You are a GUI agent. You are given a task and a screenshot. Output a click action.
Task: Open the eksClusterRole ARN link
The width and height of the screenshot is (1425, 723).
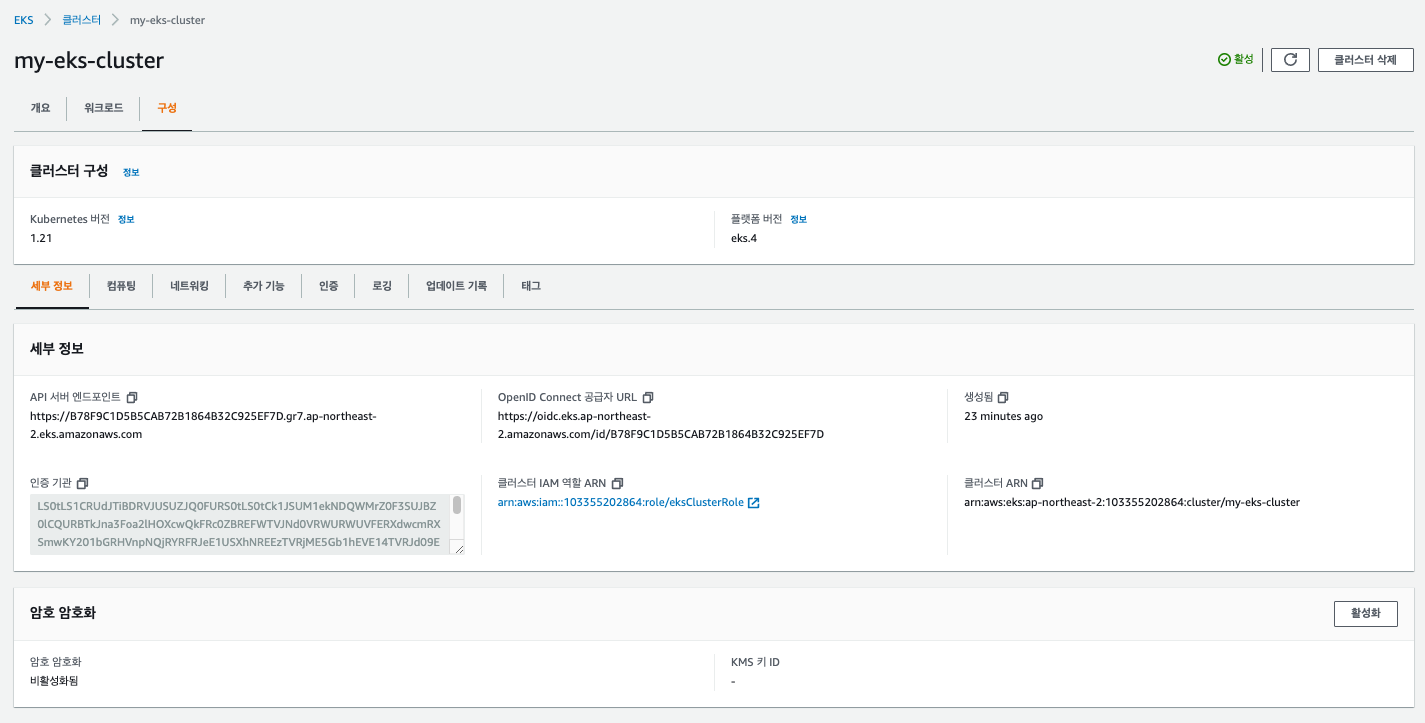pyautogui.click(x=620, y=503)
